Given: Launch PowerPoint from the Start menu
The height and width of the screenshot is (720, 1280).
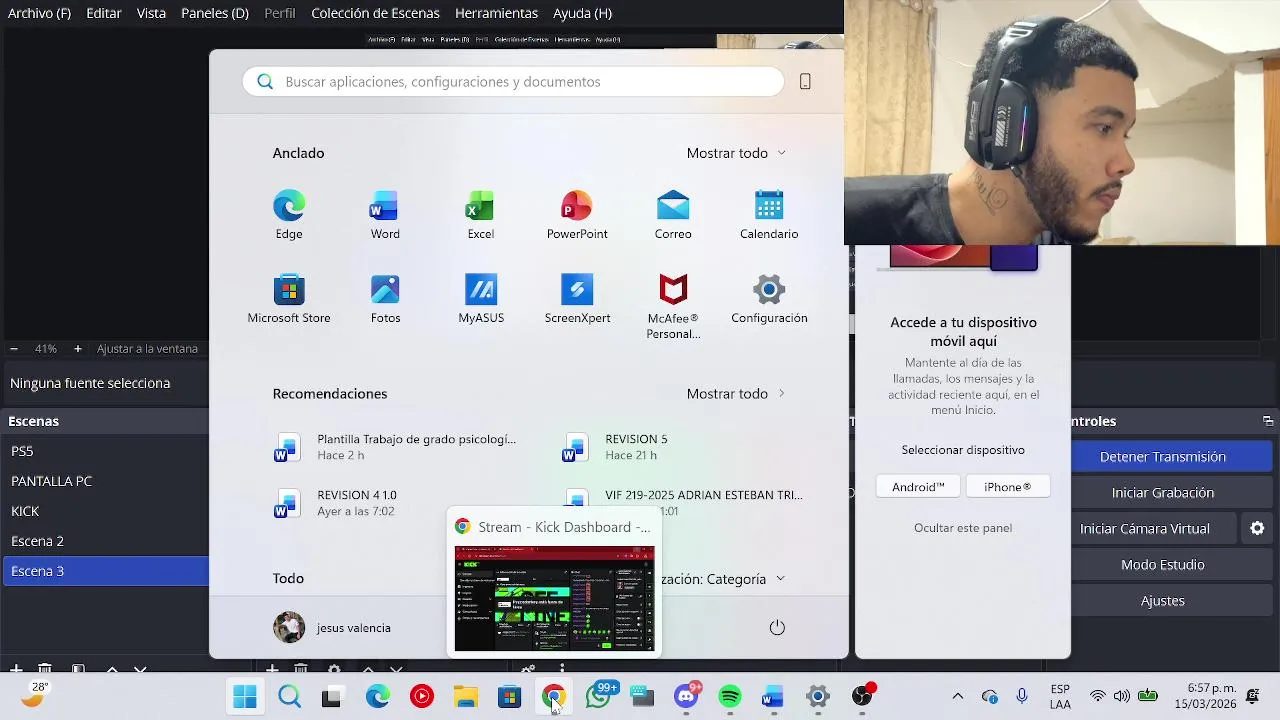Looking at the screenshot, I should coord(577,215).
